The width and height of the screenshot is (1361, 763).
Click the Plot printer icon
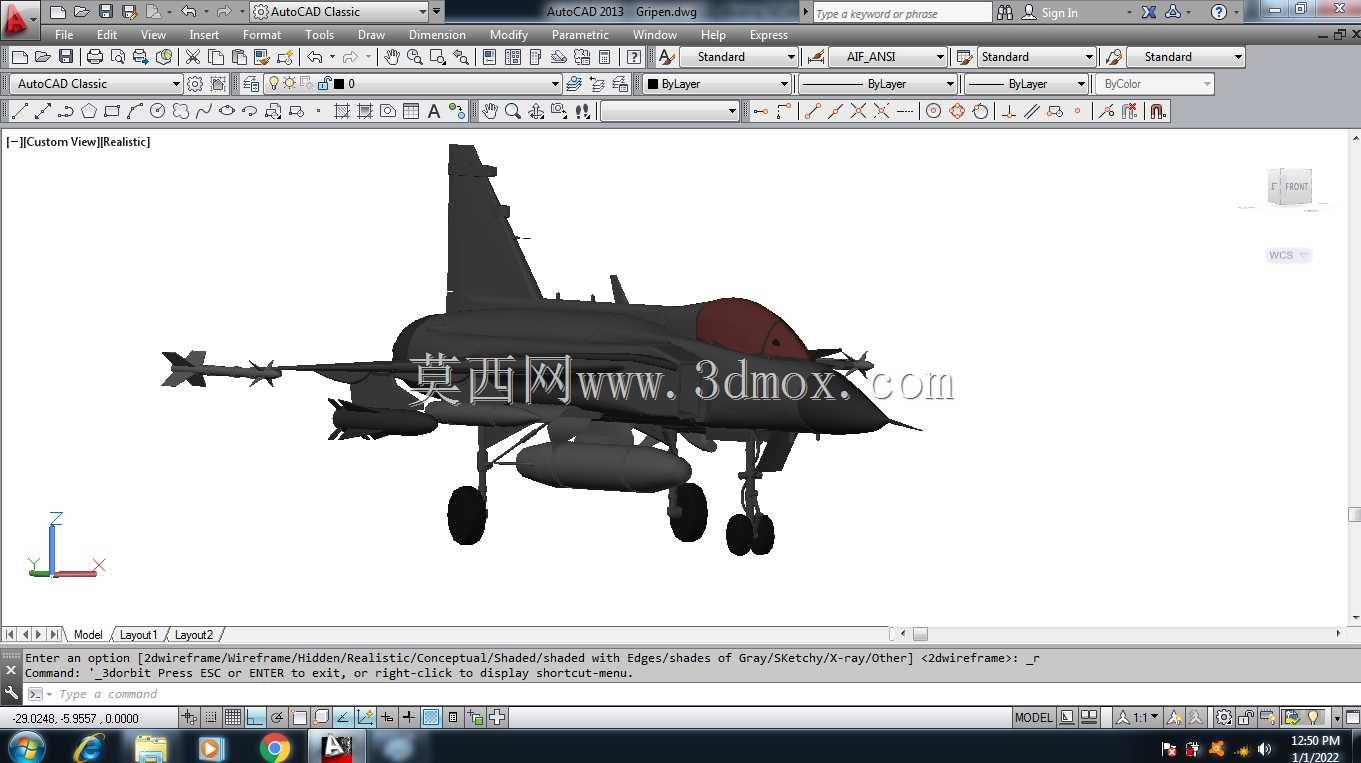coord(95,57)
